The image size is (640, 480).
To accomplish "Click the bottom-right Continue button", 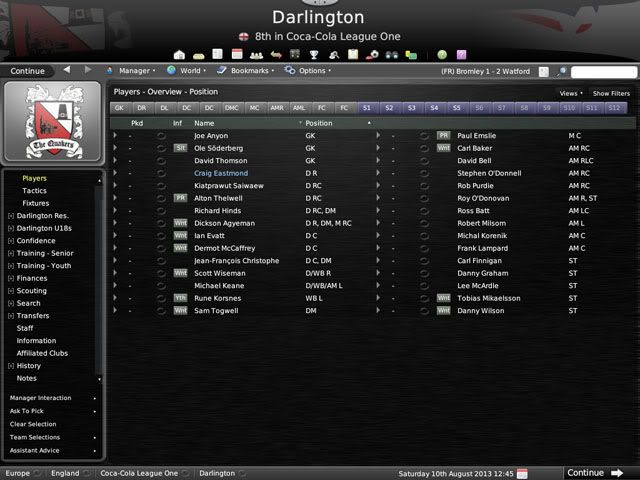I will [595, 473].
